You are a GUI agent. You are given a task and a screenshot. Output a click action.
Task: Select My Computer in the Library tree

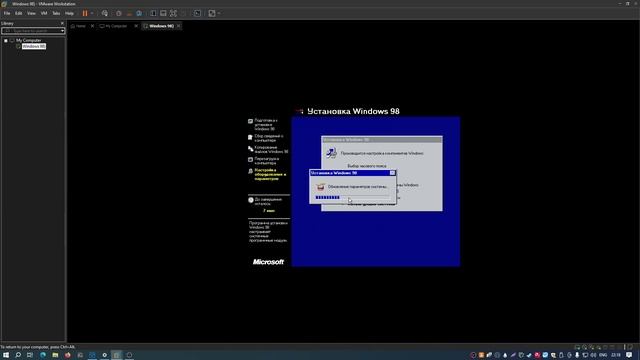pos(29,40)
